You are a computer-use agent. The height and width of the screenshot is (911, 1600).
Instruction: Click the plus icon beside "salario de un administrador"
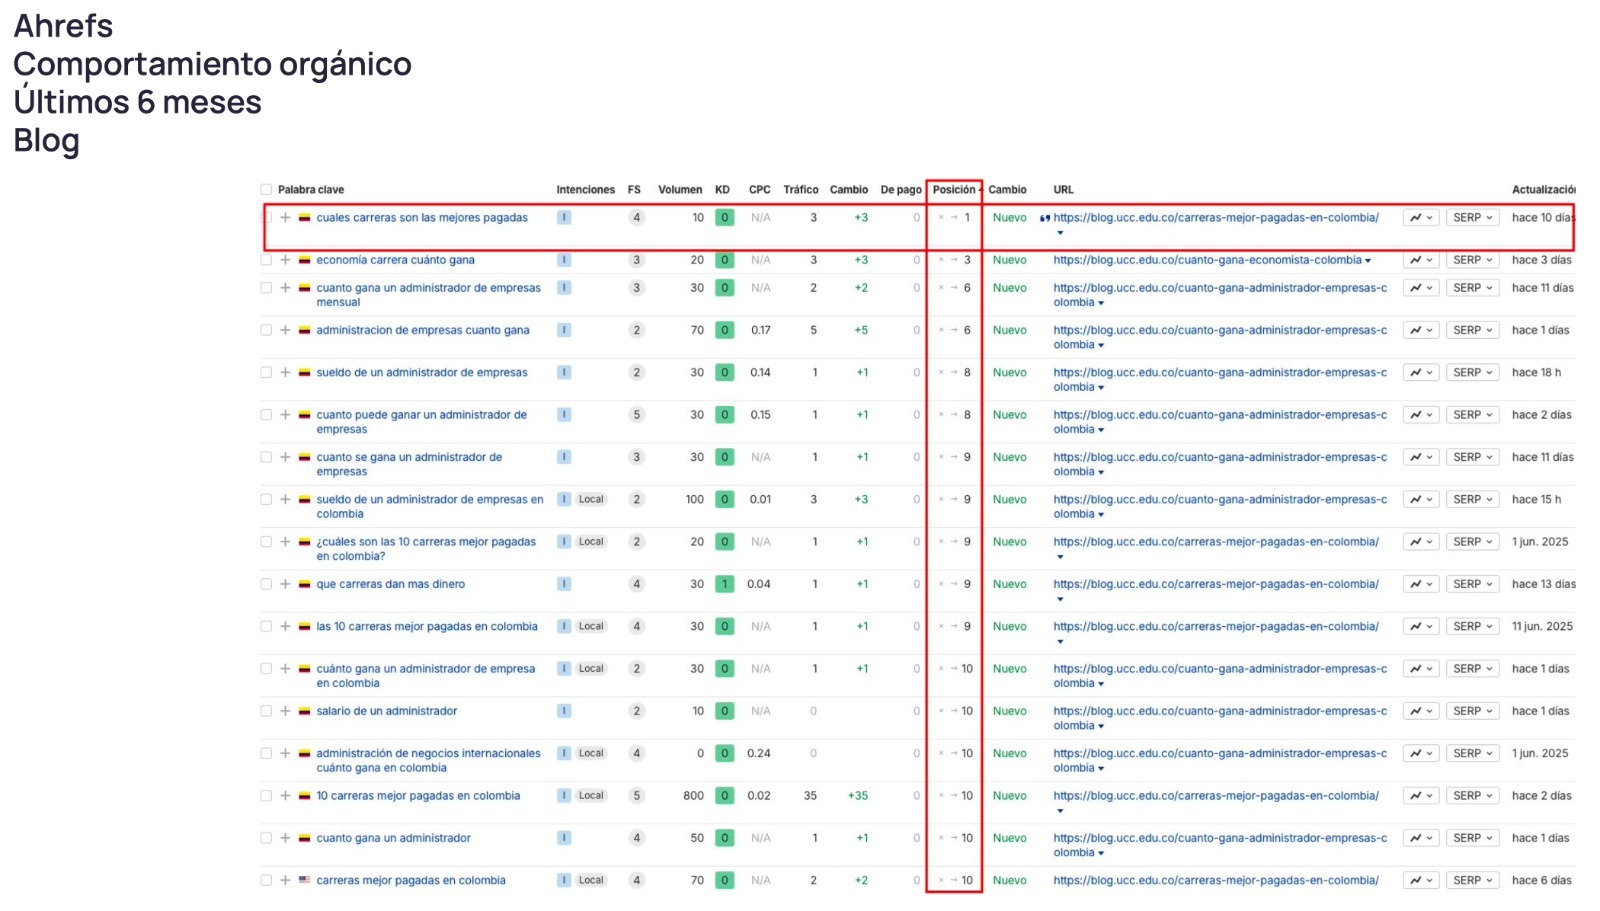point(285,711)
